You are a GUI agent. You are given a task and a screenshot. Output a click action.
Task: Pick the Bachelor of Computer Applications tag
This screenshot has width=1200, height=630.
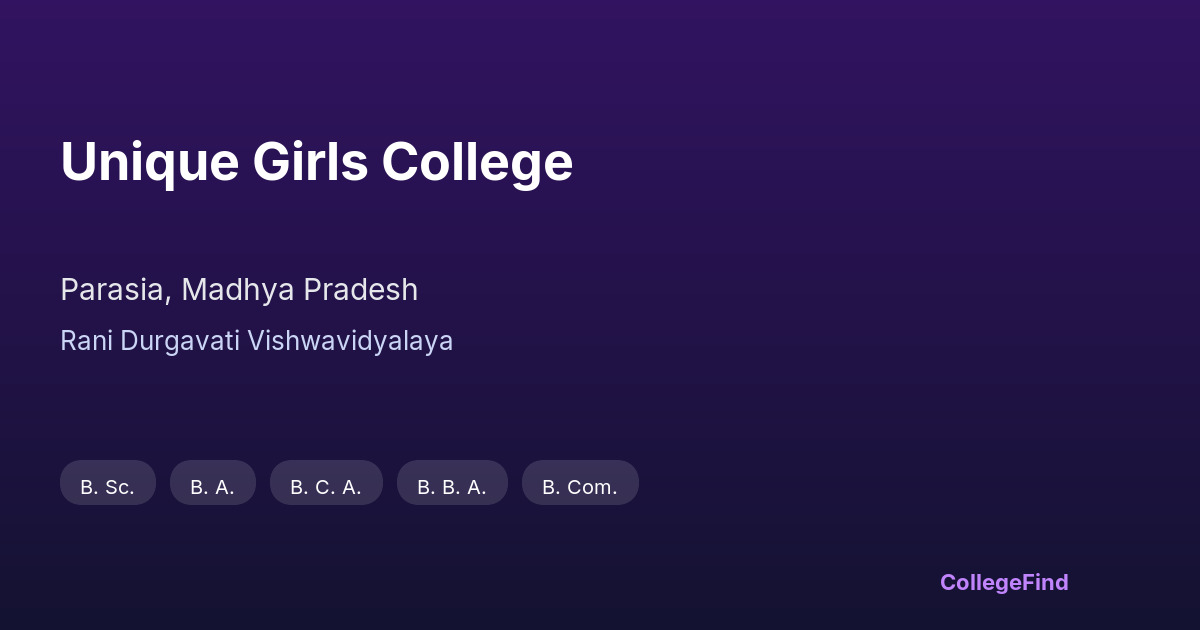(x=326, y=483)
